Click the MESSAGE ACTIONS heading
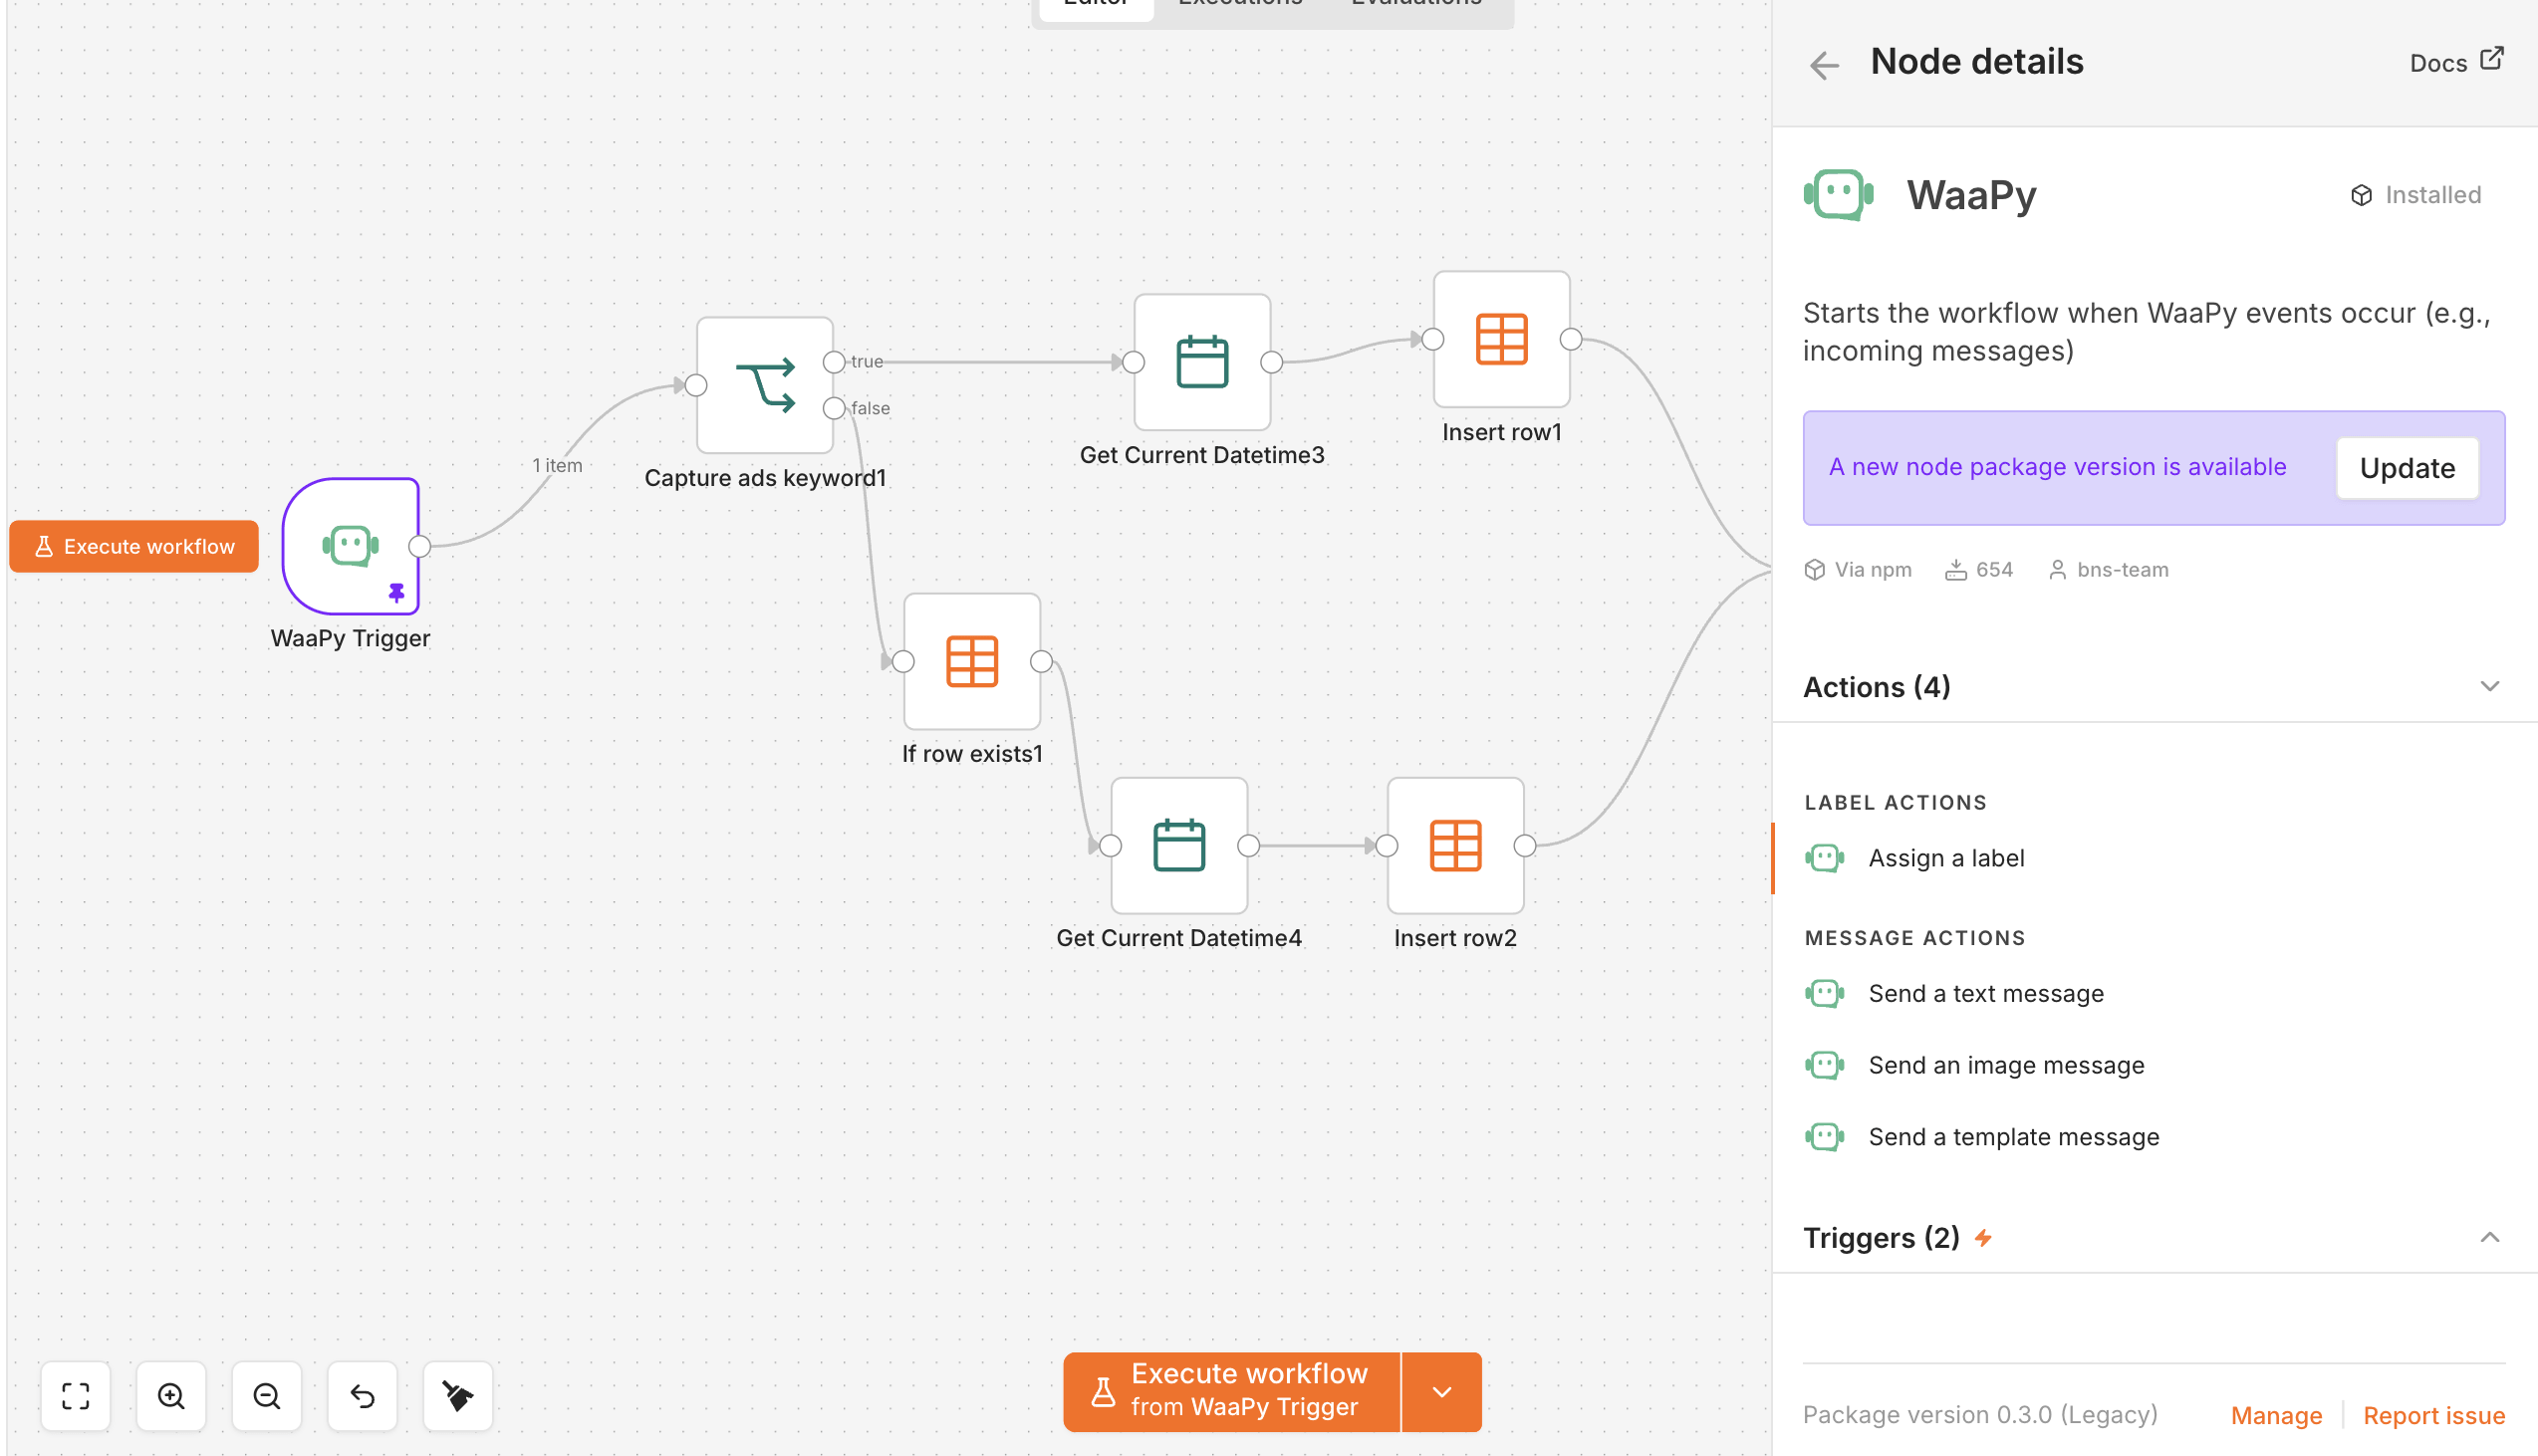Image resolution: width=2538 pixels, height=1456 pixels. pyautogui.click(x=1914, y=938)
